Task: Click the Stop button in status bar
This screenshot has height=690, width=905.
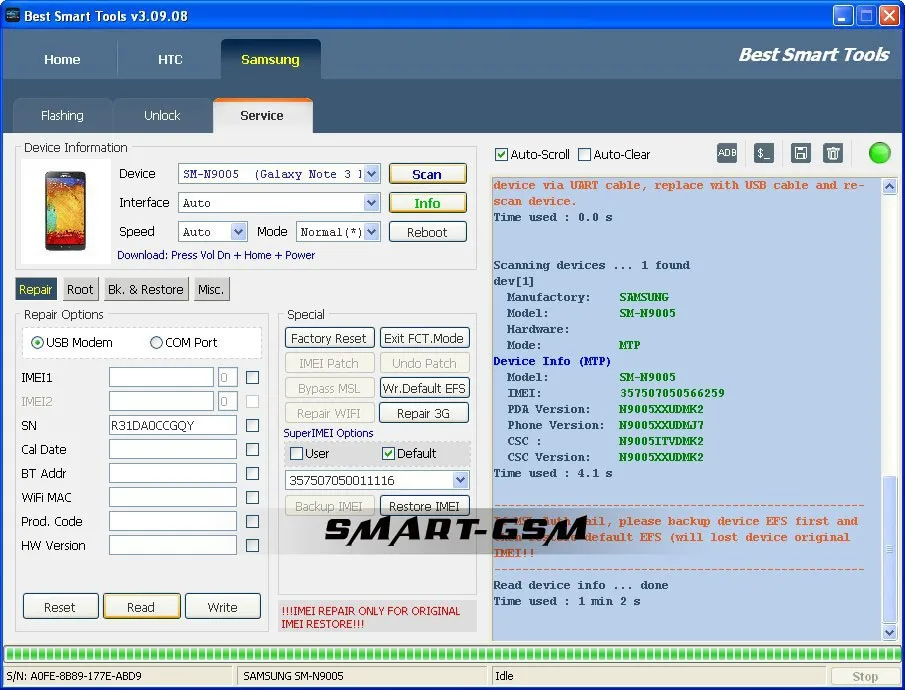Action: click(x=865, y=676)
